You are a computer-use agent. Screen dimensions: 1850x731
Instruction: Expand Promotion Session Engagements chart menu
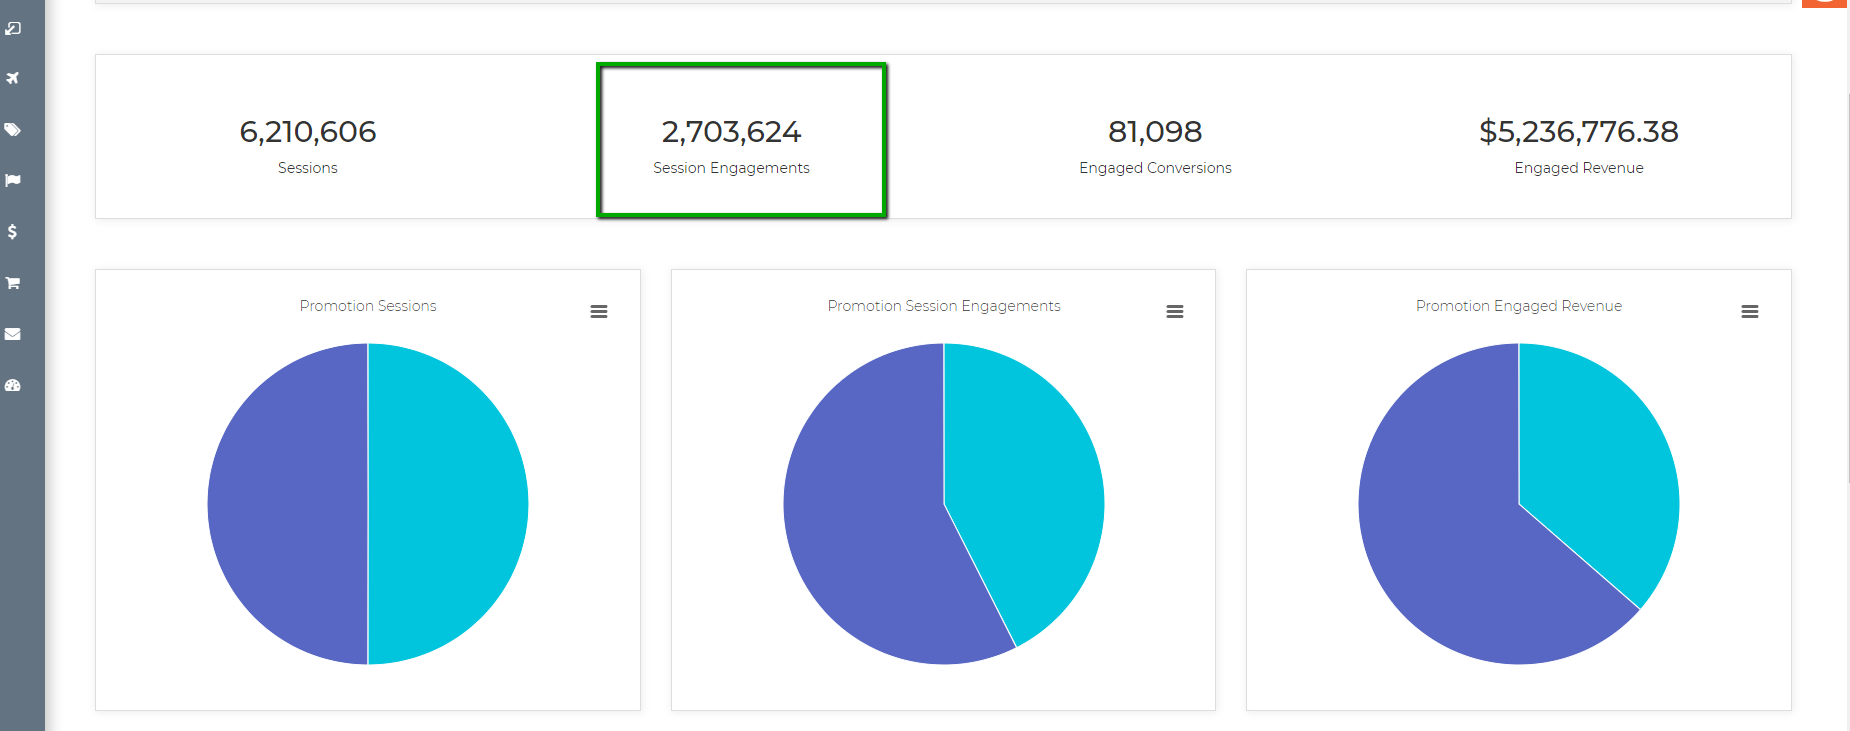pyautogui.click(x=1175, y=312)
